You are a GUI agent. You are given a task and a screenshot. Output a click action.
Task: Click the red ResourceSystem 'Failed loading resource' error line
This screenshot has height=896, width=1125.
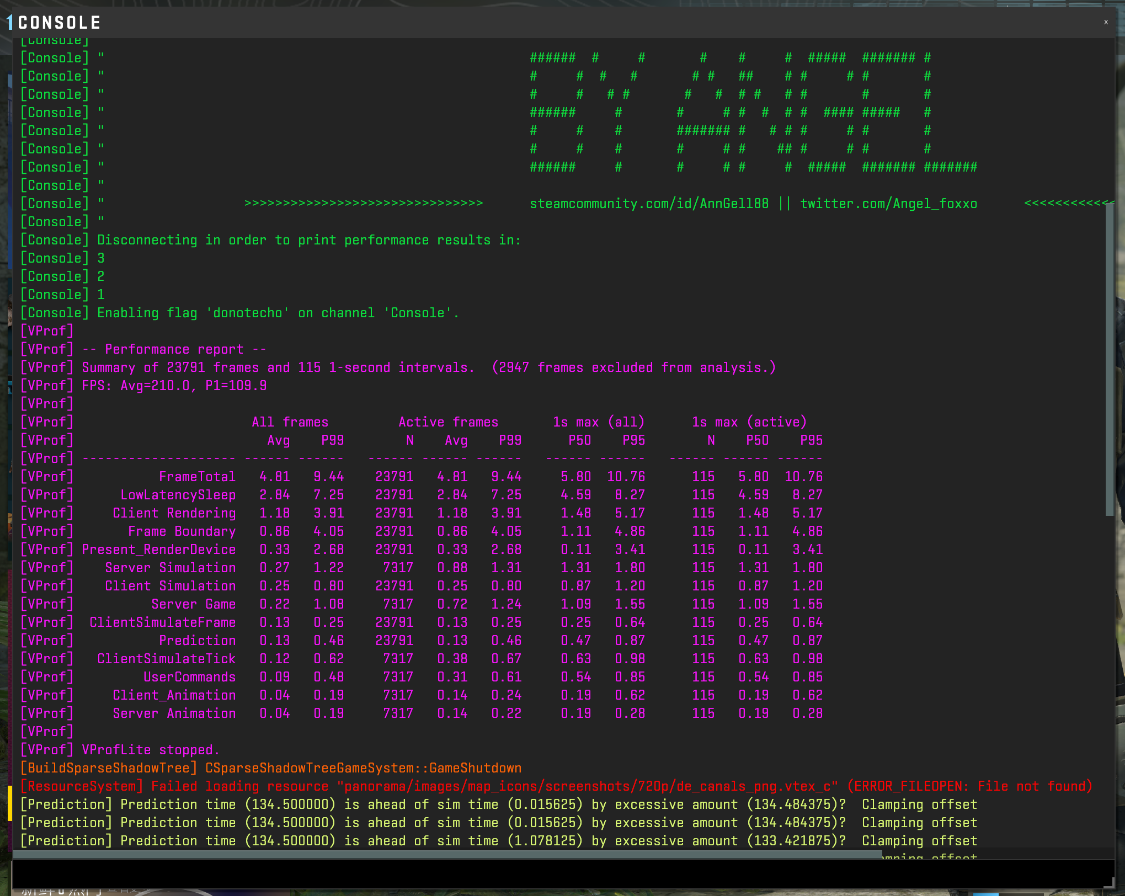[x=556, y=786]
